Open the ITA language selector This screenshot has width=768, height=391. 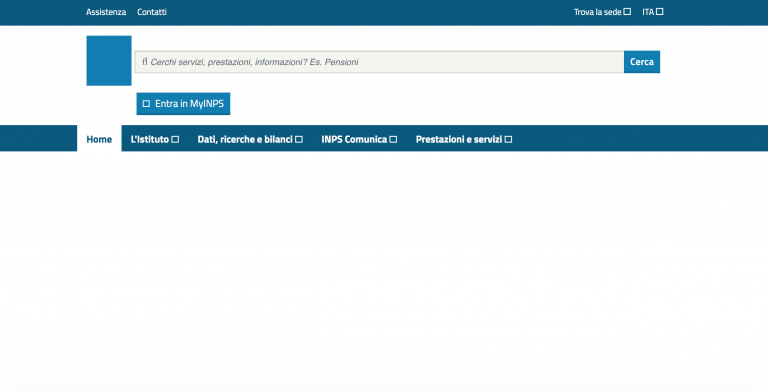pos(652,12)
